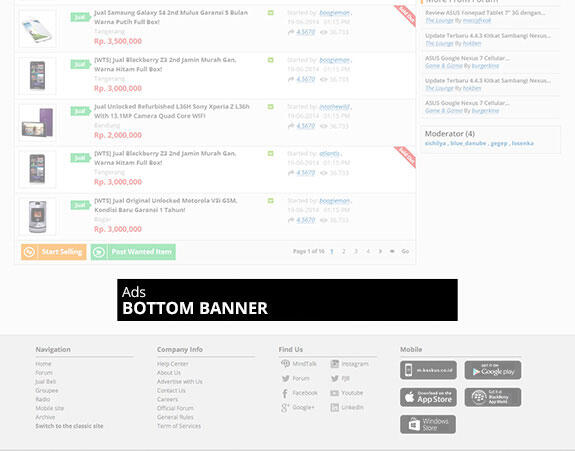Open marcofirst profile in the sidebar
This screenshot has width=575, height=451.
tap(477, 21)
